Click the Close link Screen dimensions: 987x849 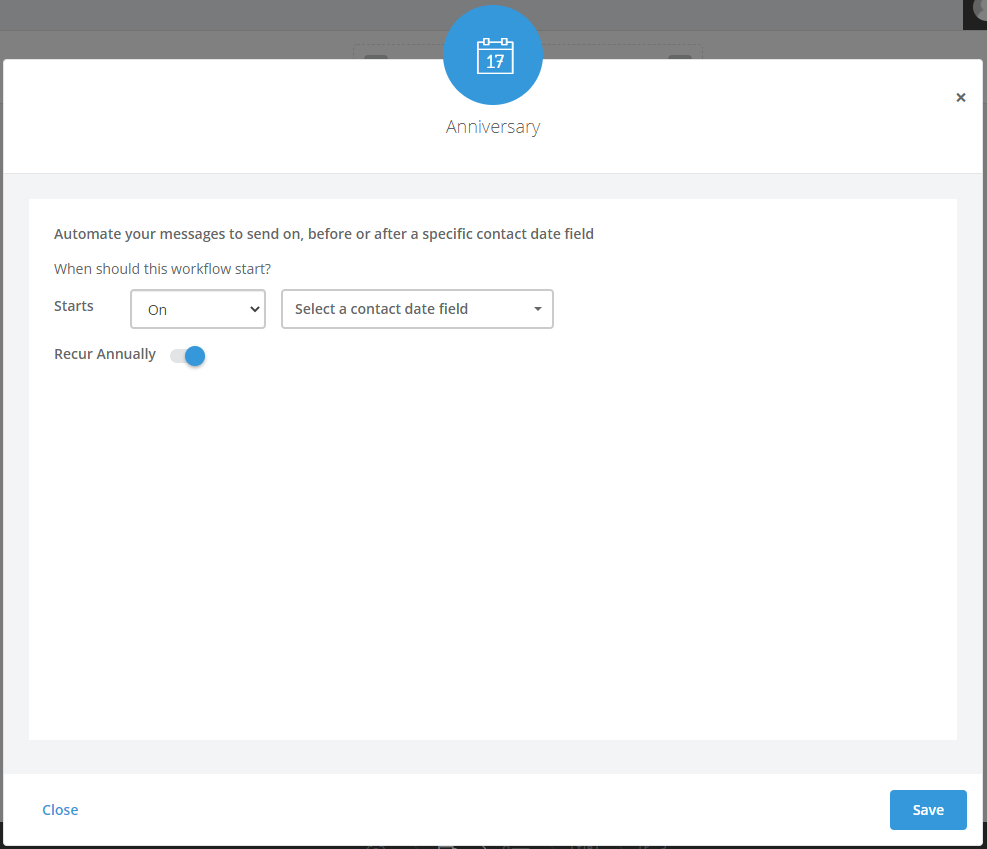60,810
